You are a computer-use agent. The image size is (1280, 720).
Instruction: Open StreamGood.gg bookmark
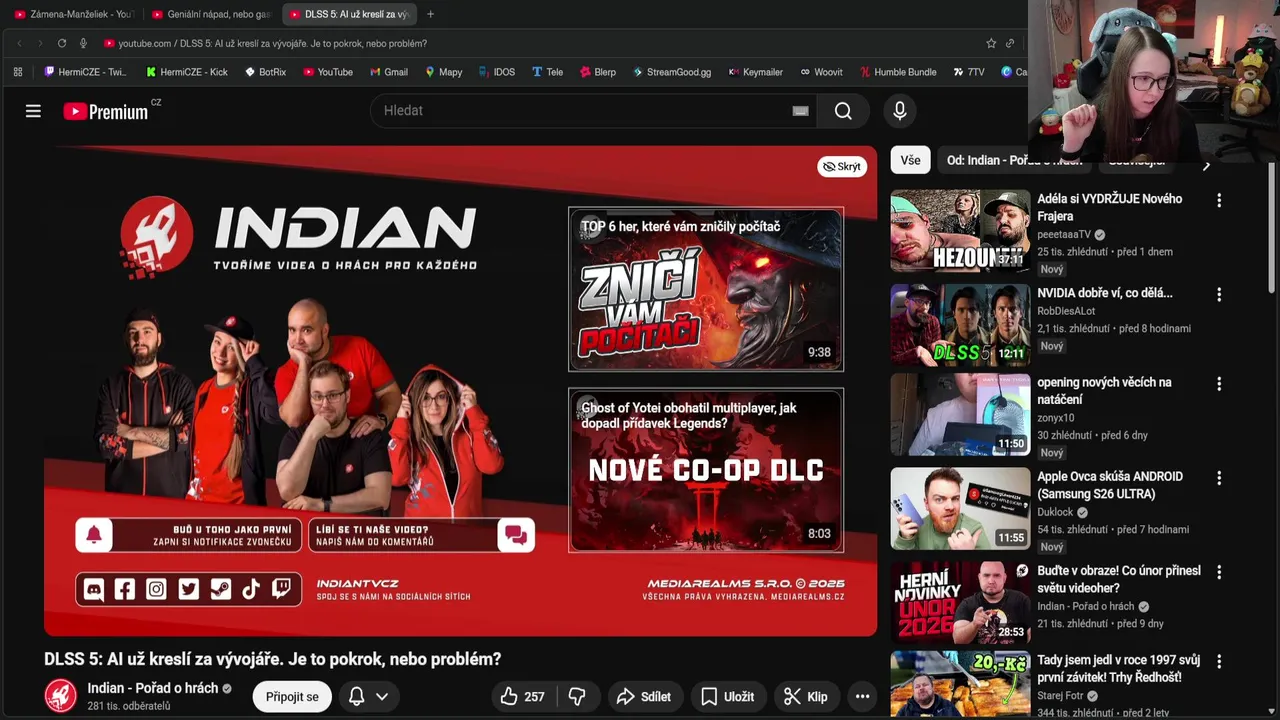pyautogui.click(x=672, y=72)
